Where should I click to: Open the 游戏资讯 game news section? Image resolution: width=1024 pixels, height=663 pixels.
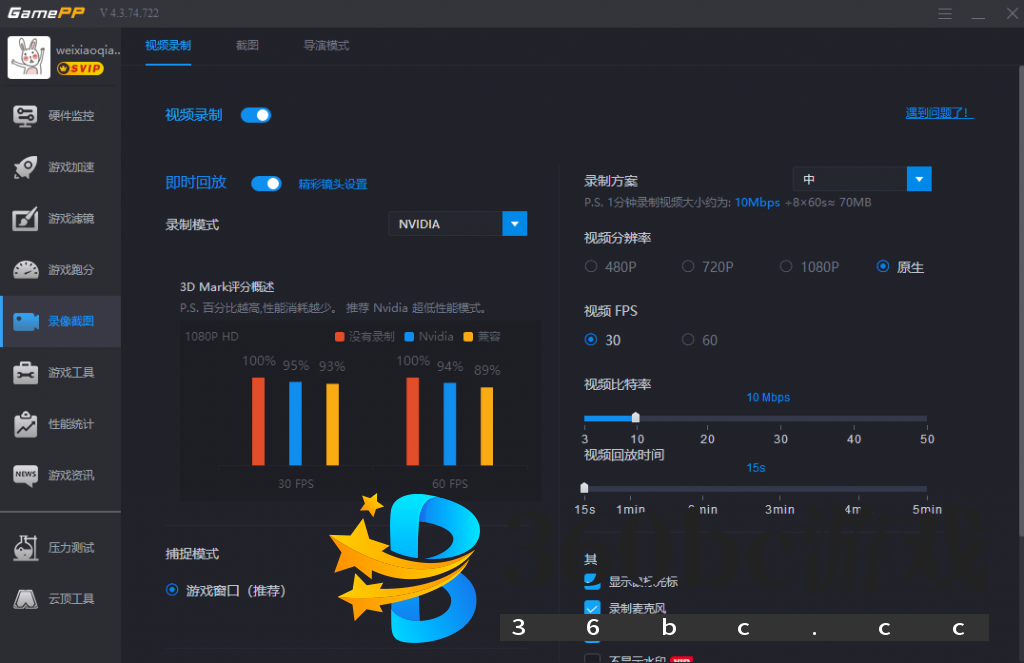pos(60,475)
